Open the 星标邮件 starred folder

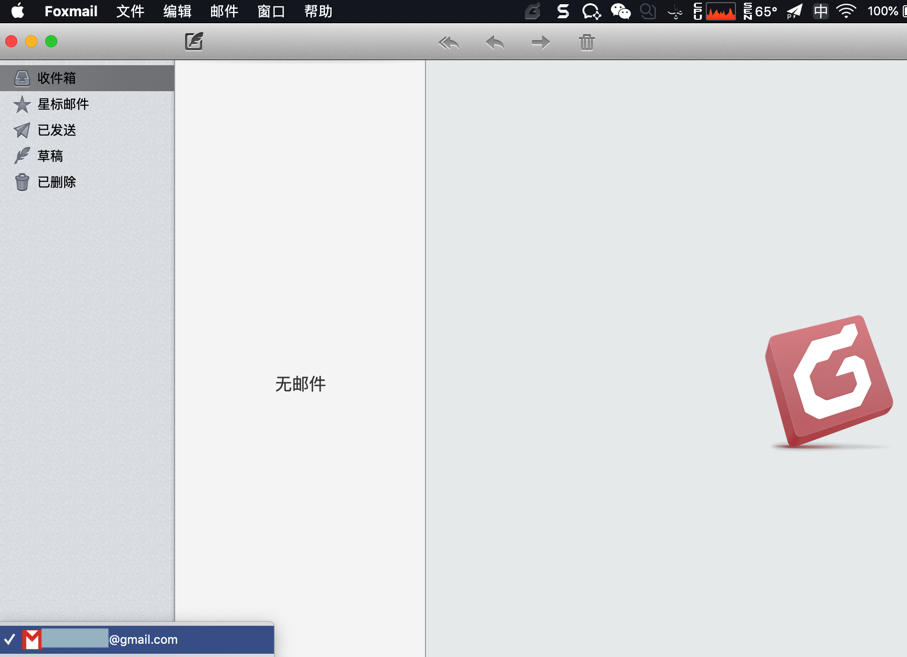coord(87,104)
